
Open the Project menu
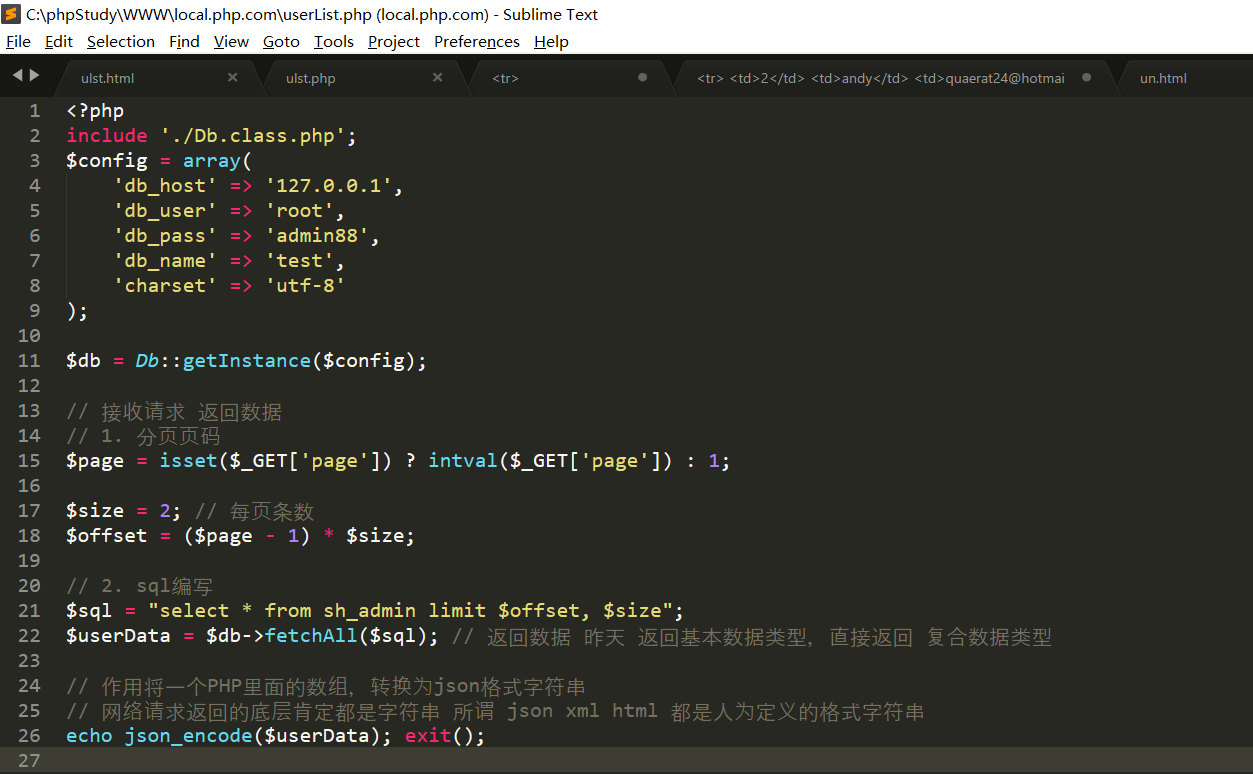393,41
